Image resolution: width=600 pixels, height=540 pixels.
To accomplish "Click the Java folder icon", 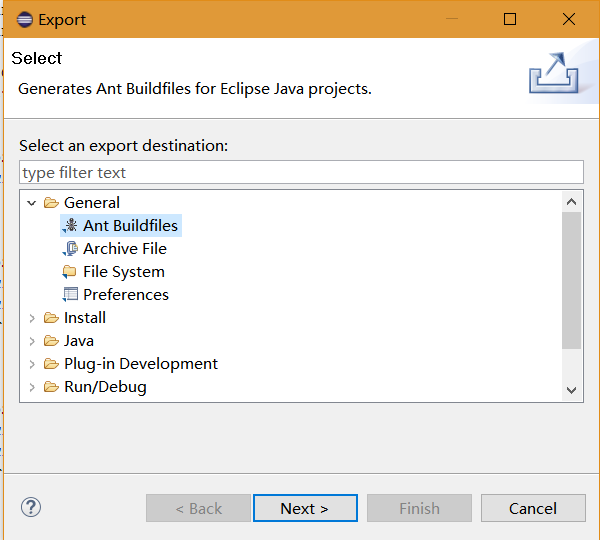I will point(51,341).
